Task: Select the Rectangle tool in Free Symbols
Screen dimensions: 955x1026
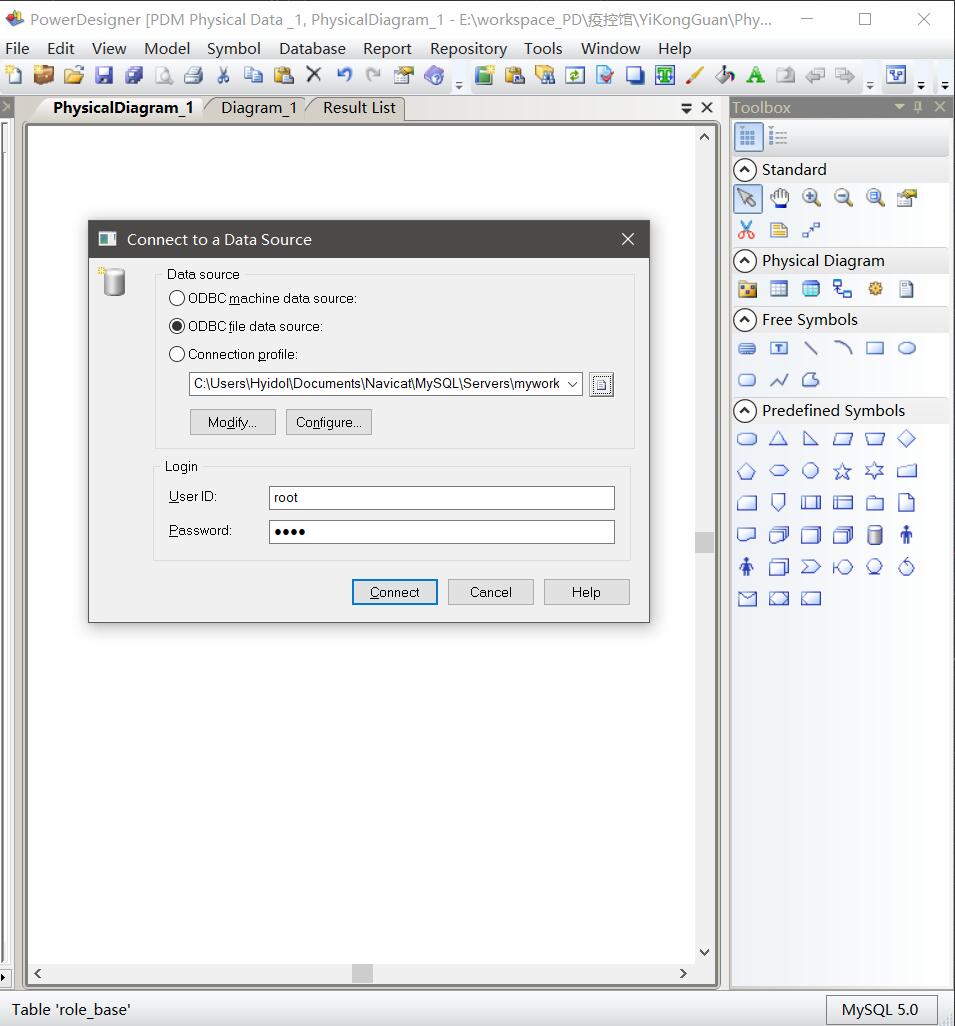Action: 875,348
